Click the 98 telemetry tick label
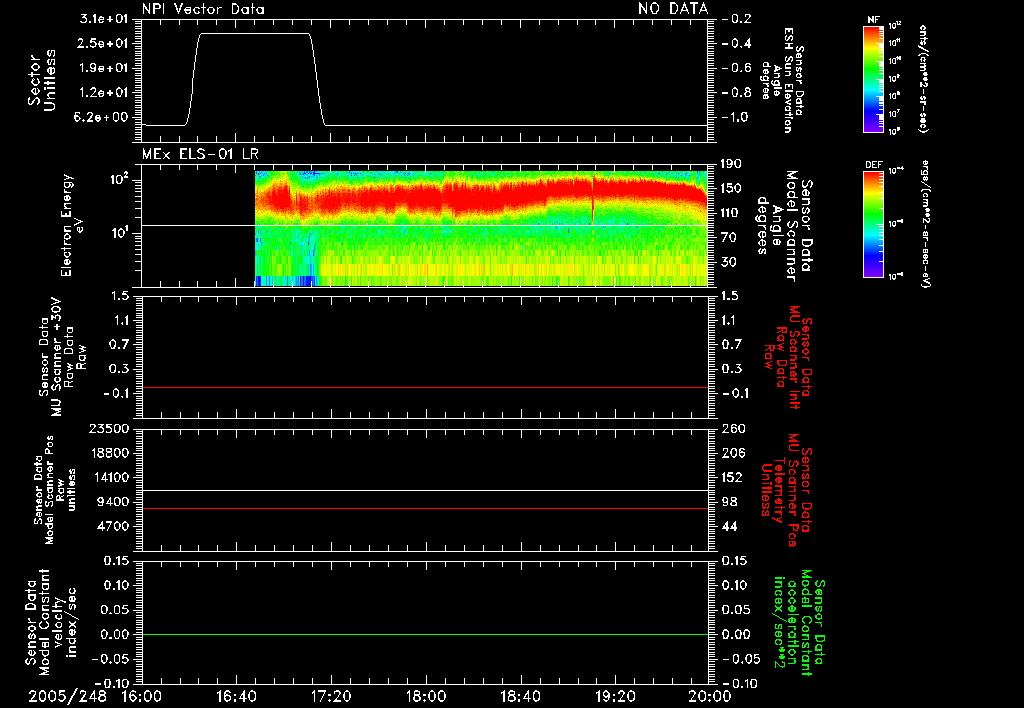Screen dimensions: 1024x708 [x=729, y=502]
